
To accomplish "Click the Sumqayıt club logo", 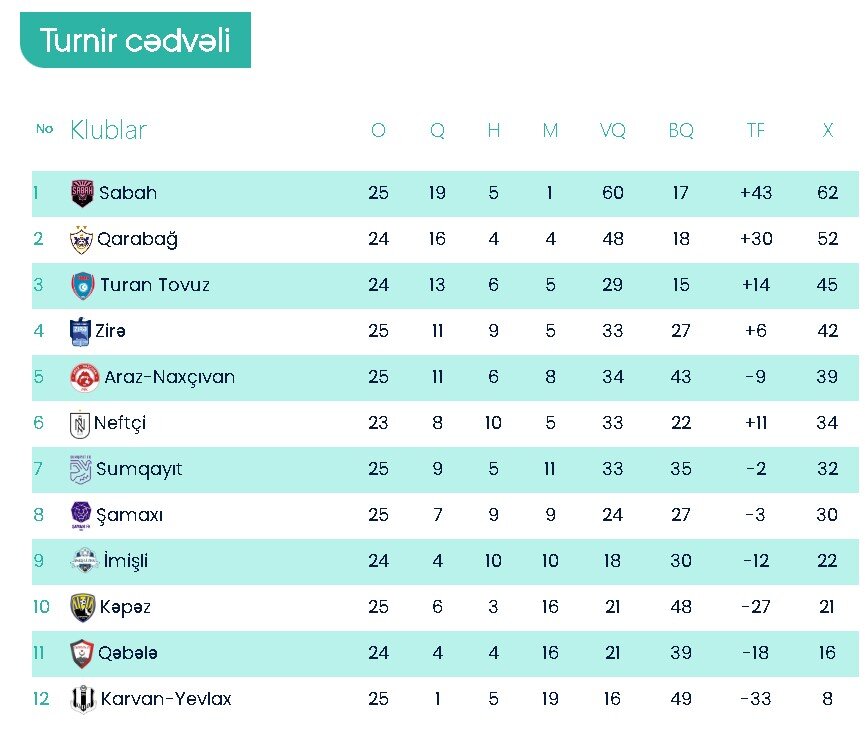I will [81, 469].
